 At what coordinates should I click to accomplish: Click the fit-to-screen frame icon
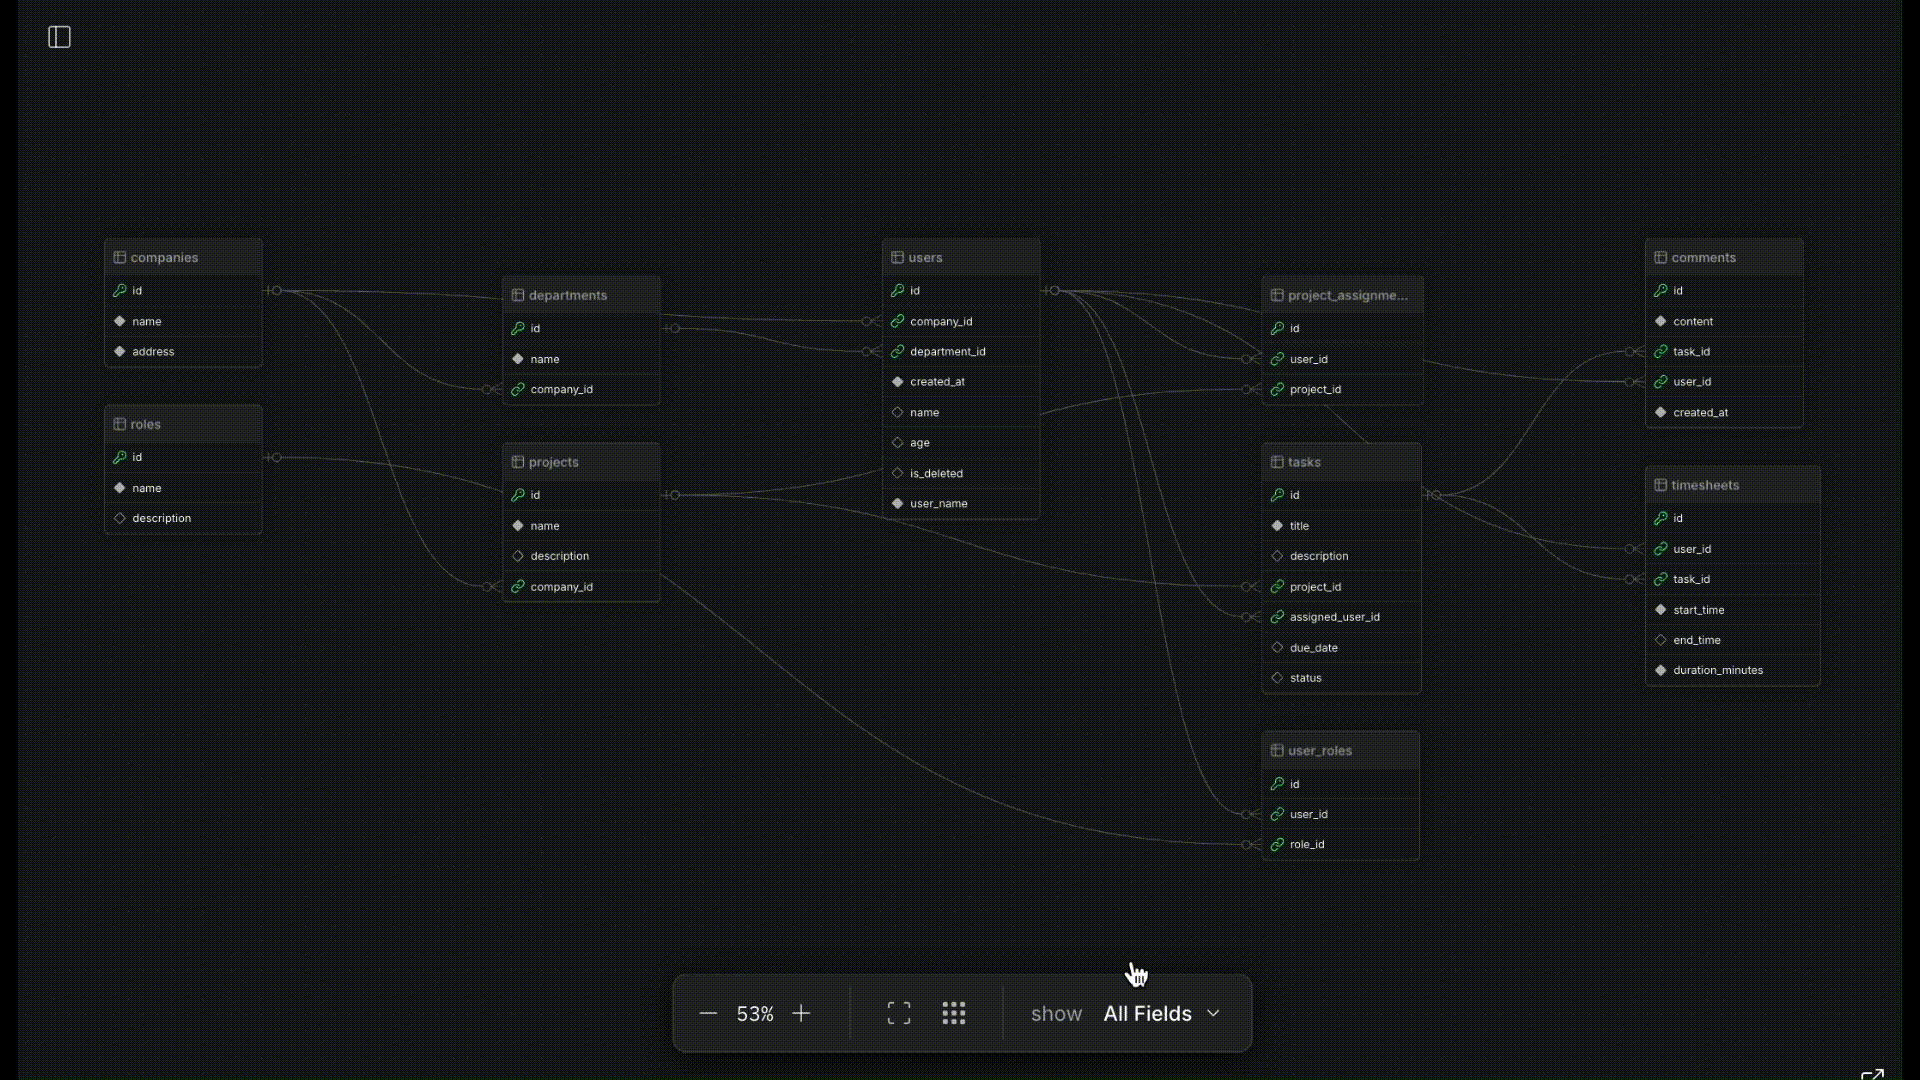pyautogui.click(x=898, y=1013)
